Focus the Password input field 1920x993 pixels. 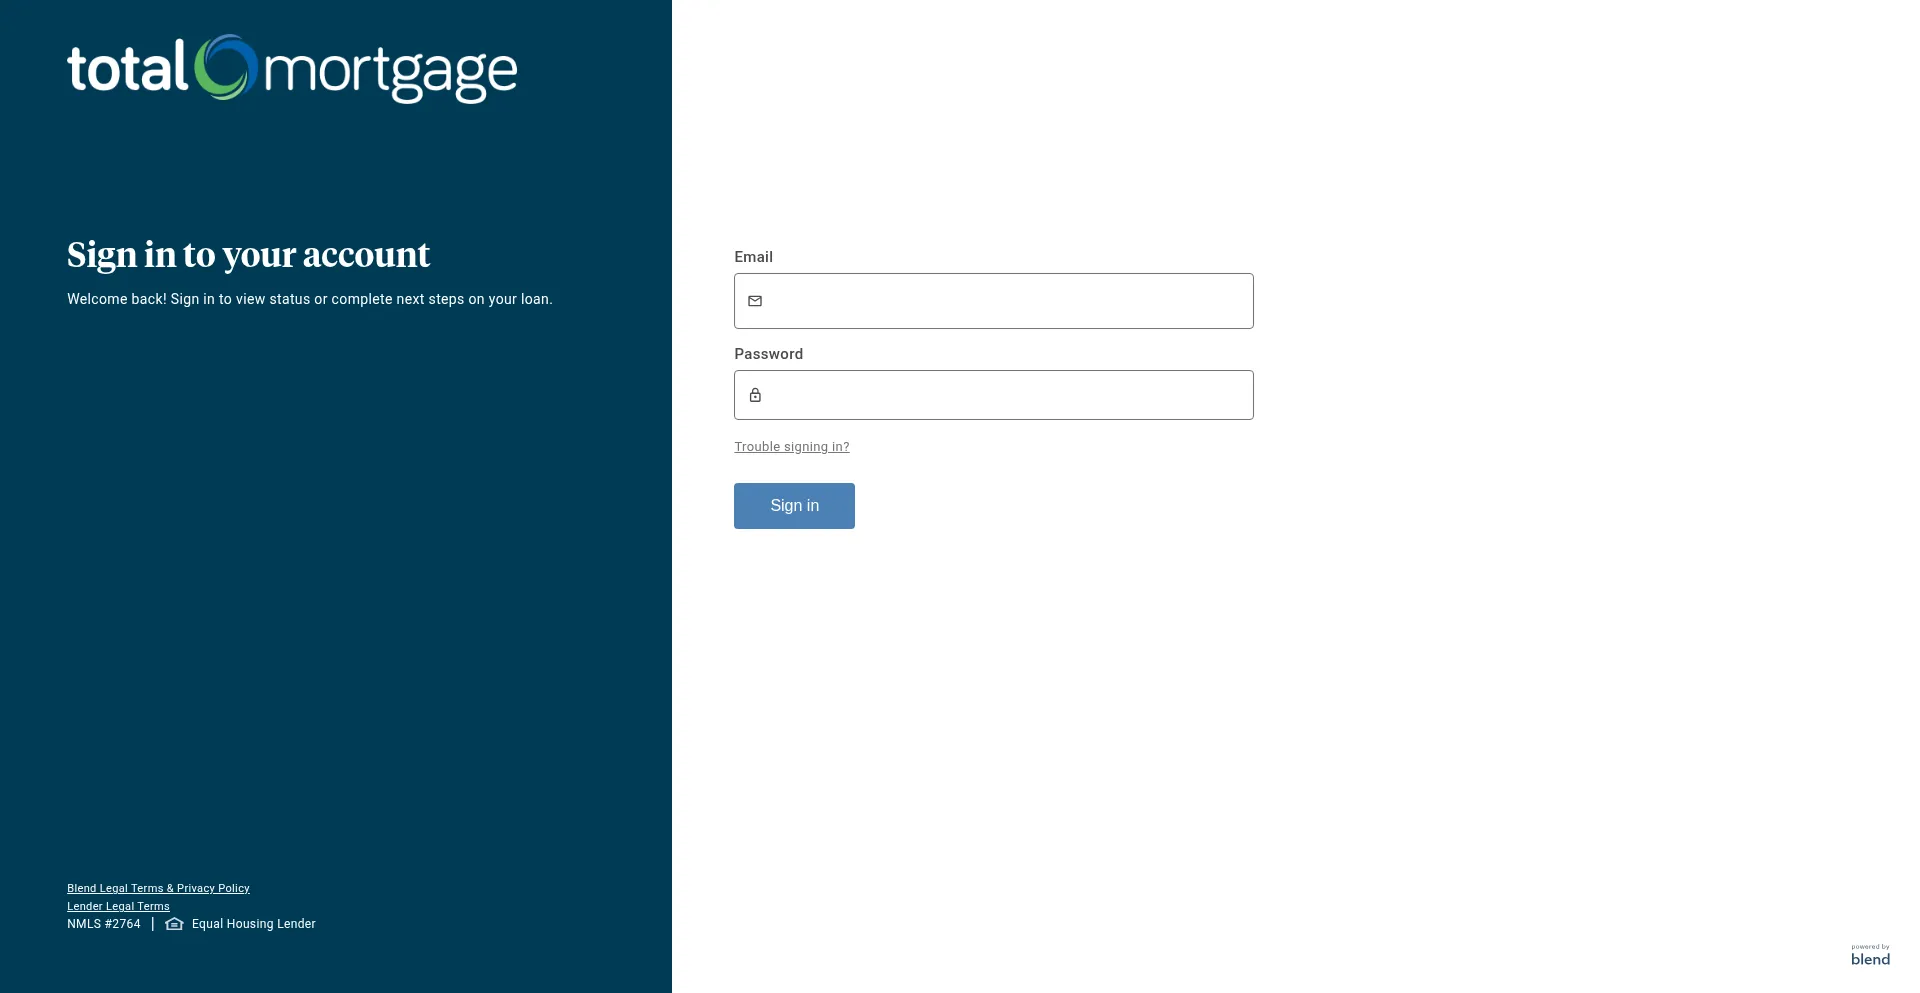[x=993, y=395]
